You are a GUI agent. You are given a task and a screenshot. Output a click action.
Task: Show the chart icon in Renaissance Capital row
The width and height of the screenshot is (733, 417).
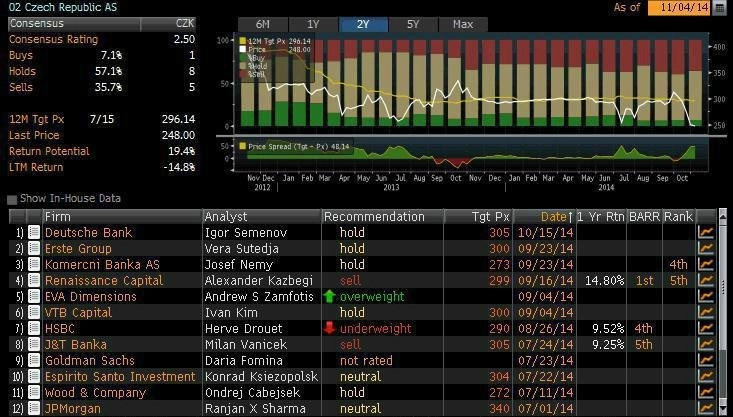706,280
